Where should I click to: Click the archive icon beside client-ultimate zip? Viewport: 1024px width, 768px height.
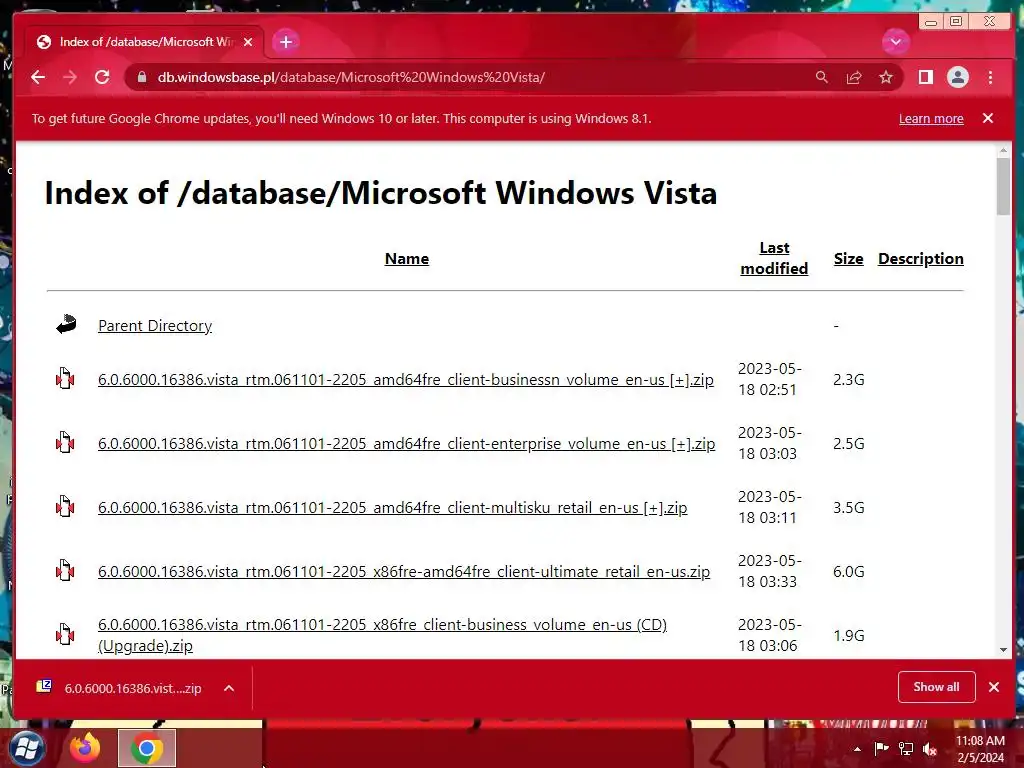[x=65, y=570]
